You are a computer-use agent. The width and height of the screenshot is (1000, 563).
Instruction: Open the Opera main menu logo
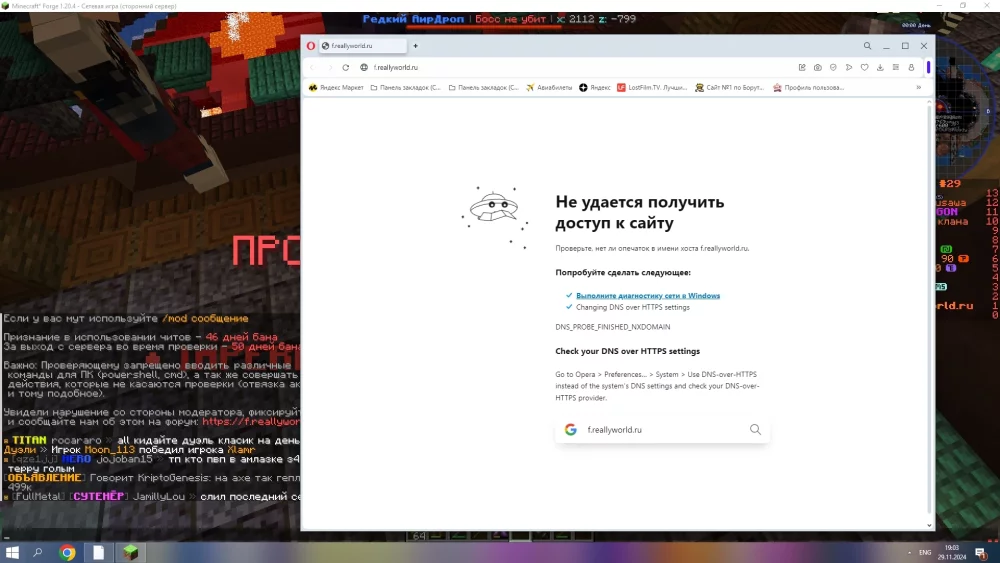coord(311,46)
